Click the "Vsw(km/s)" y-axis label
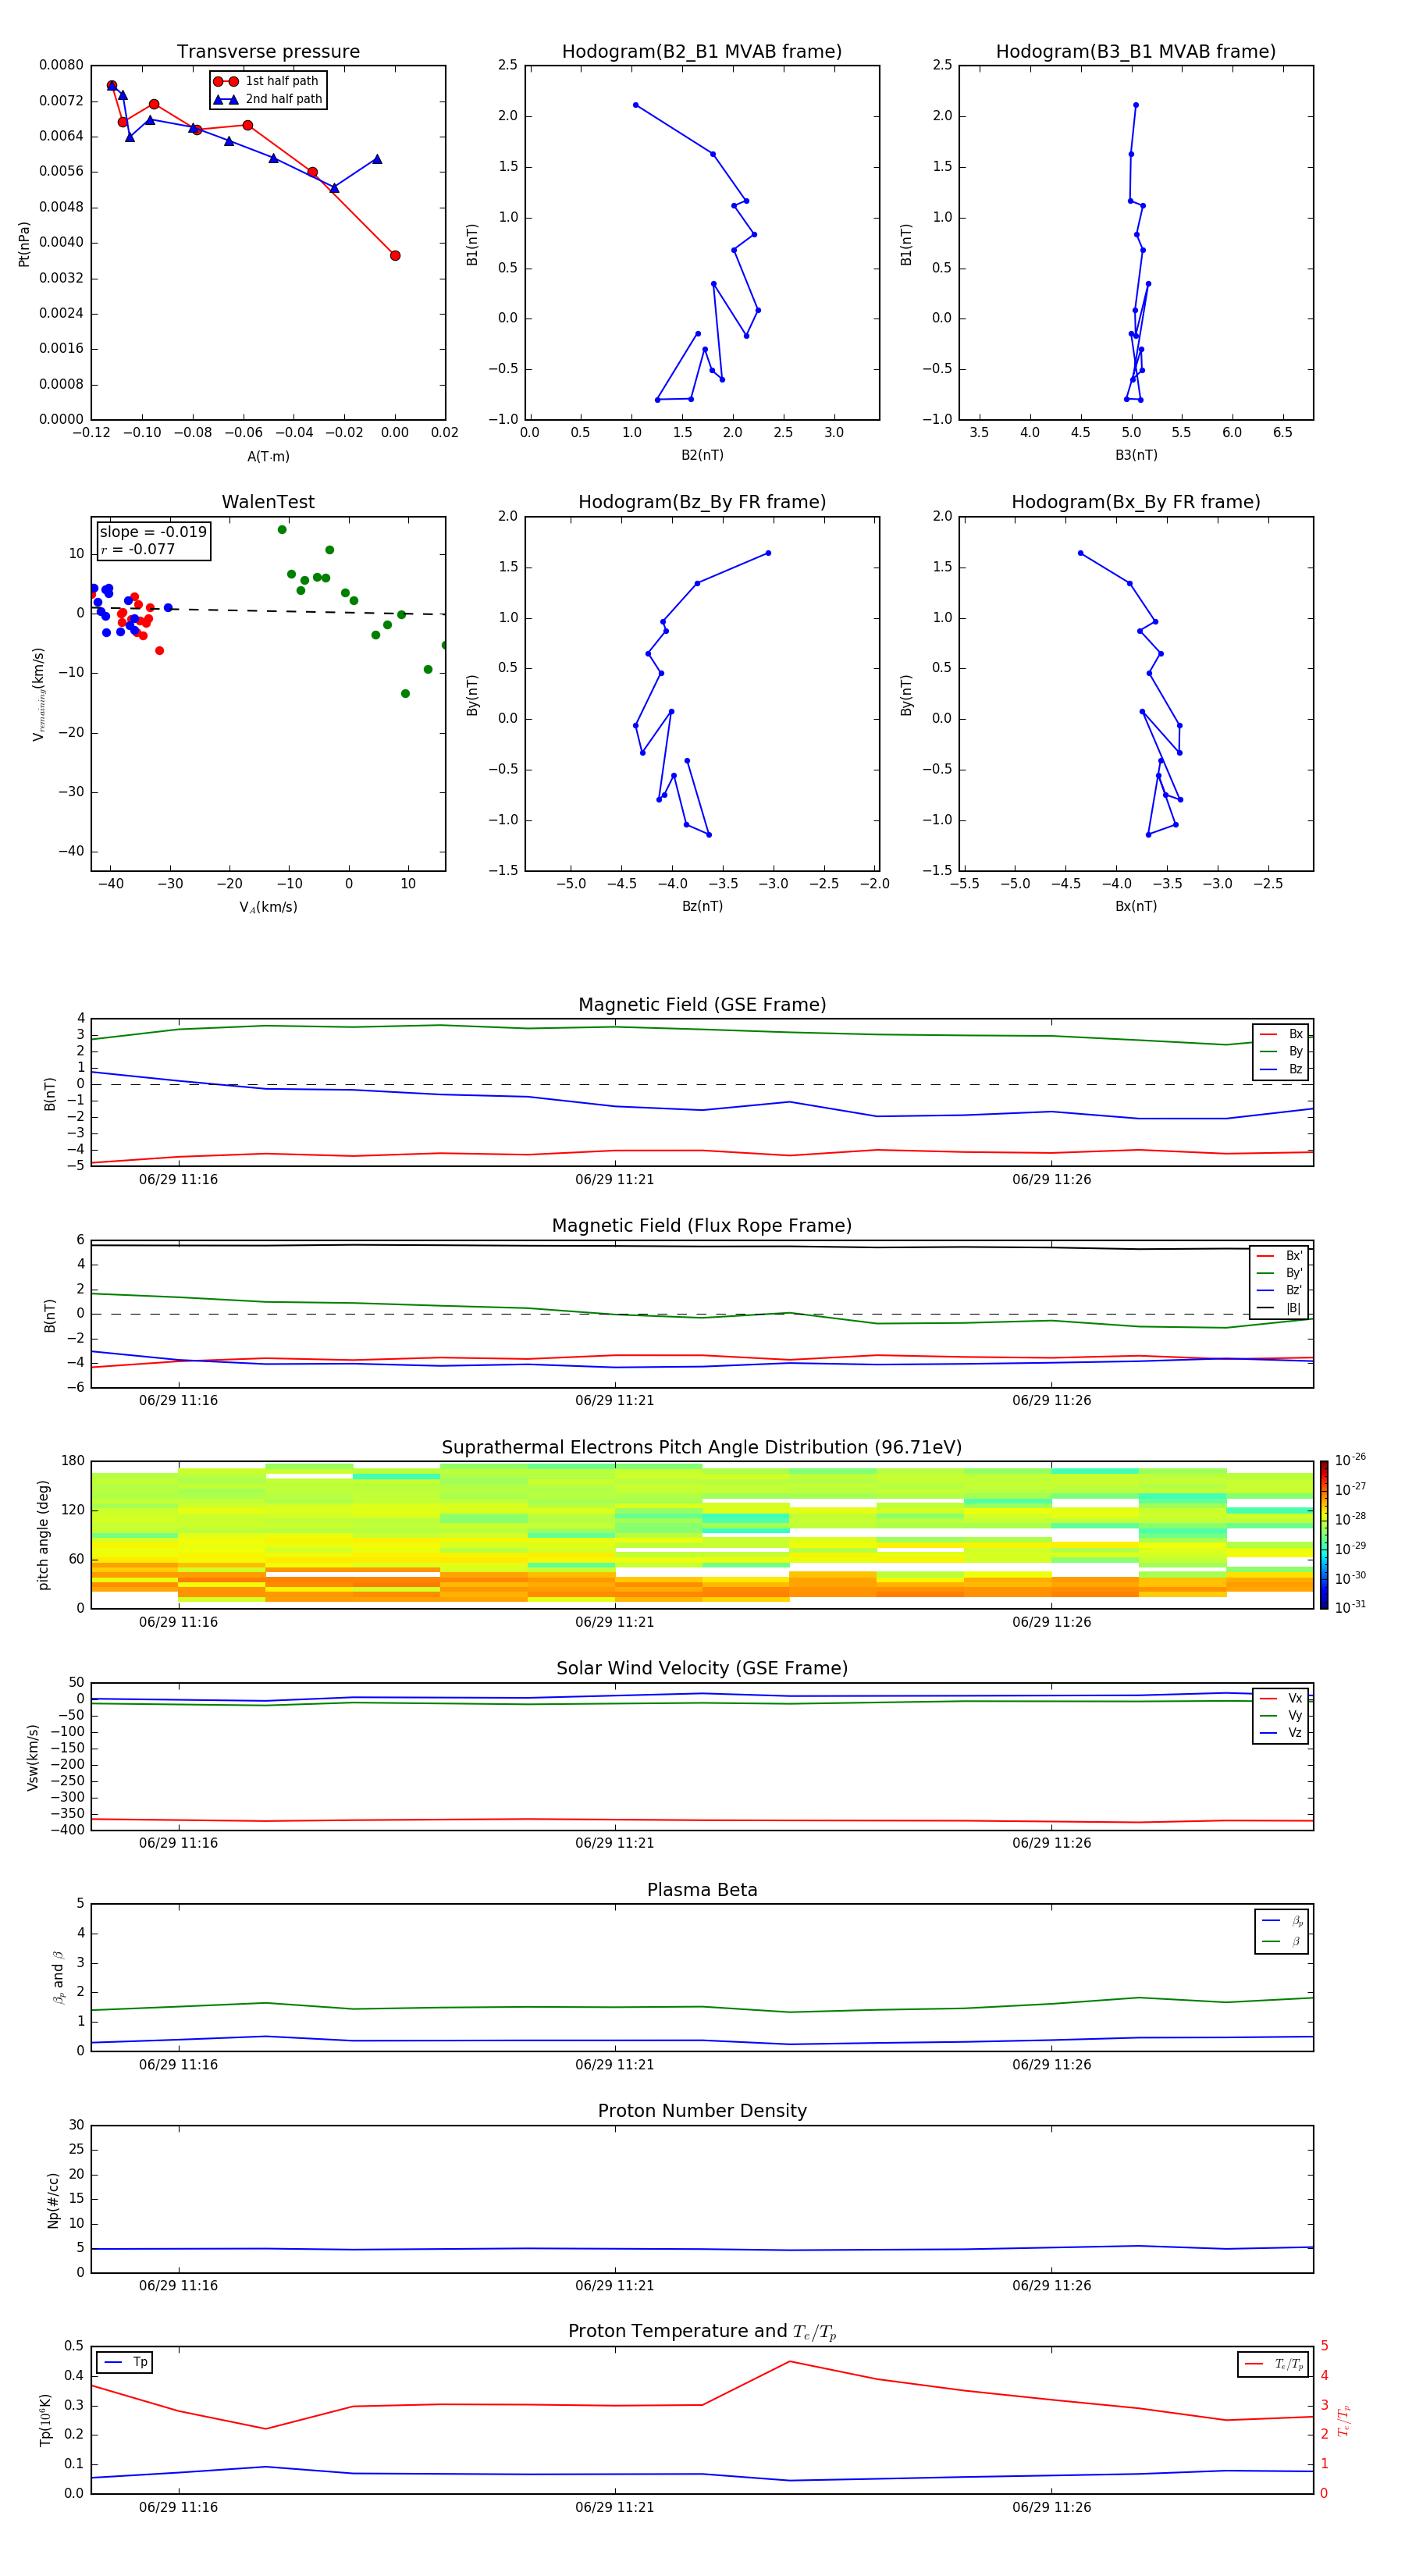The height and width of the screenshot is (2576, 1405). pyautogui.click(x=33, y=1757)
